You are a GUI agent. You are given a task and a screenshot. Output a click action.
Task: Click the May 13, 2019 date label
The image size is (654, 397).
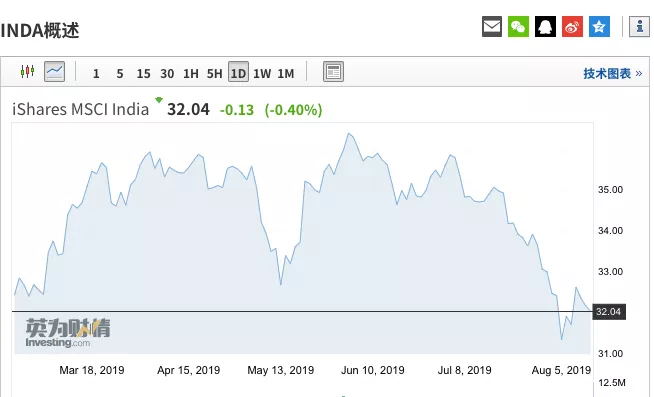tap(281, 370)
